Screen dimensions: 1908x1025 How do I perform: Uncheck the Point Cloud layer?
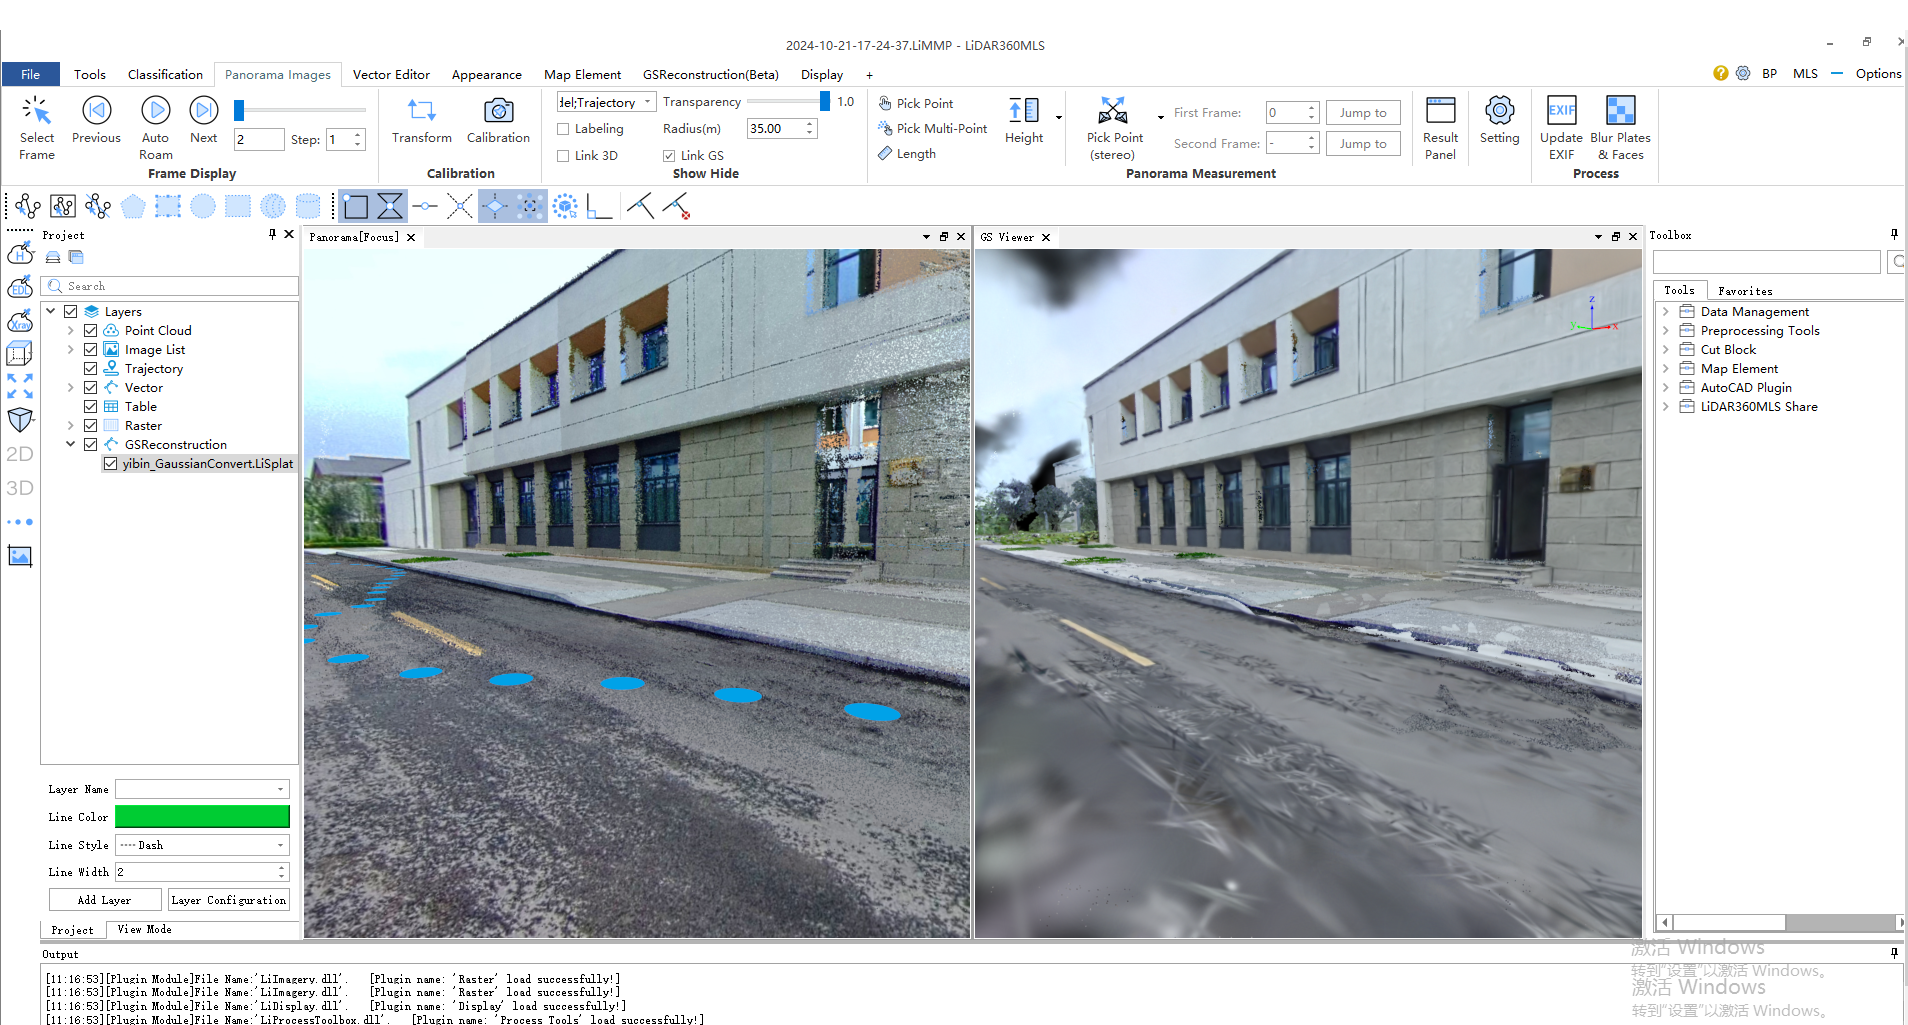90,331
